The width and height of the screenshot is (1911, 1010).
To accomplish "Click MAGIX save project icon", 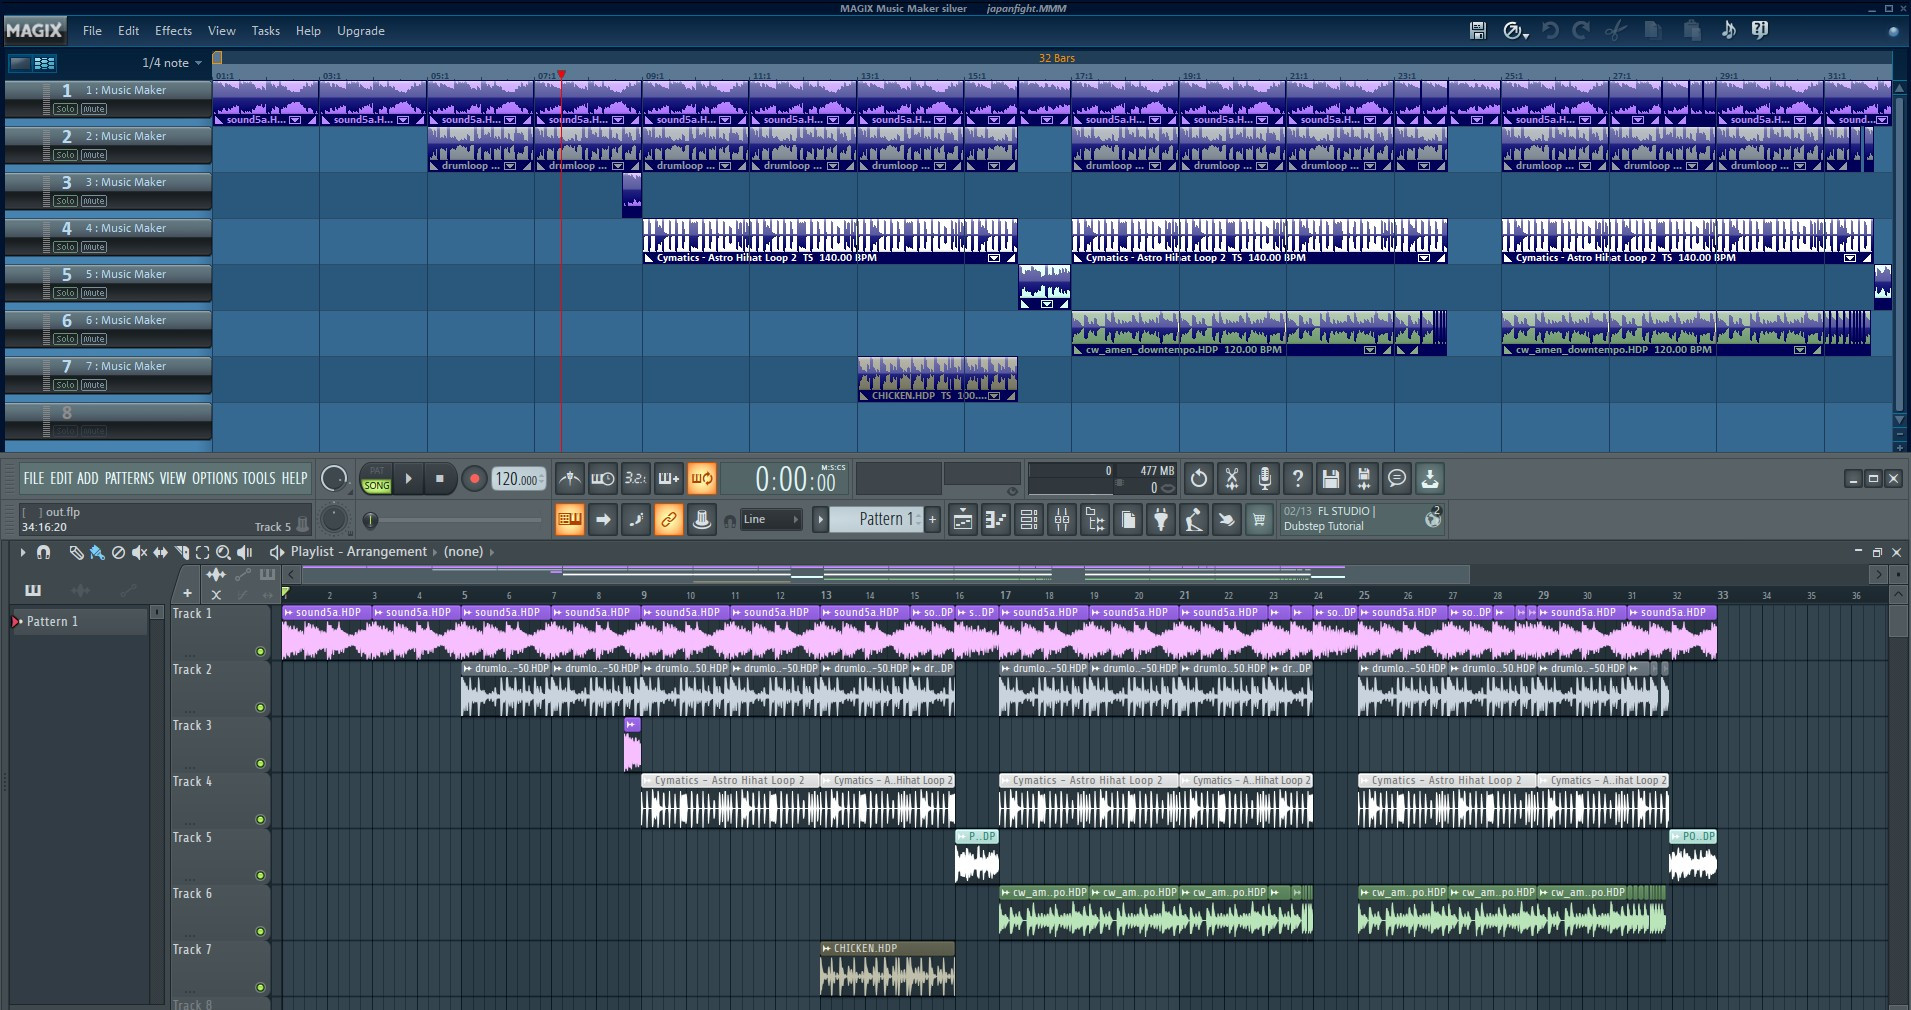I will 1478,31.
